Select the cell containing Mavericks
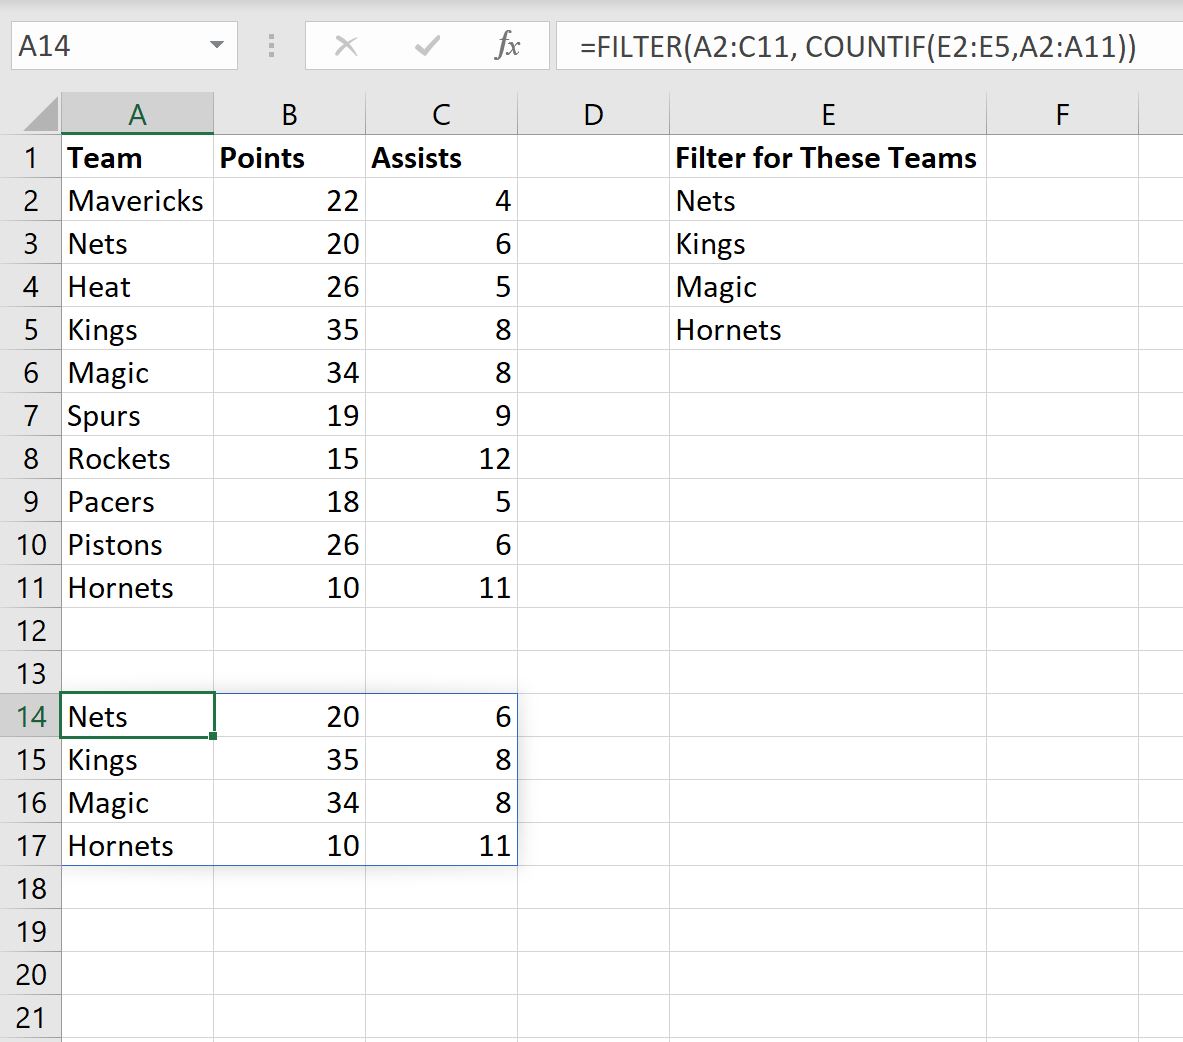This screenshot has height=1042, width=1183. (136, 200)
